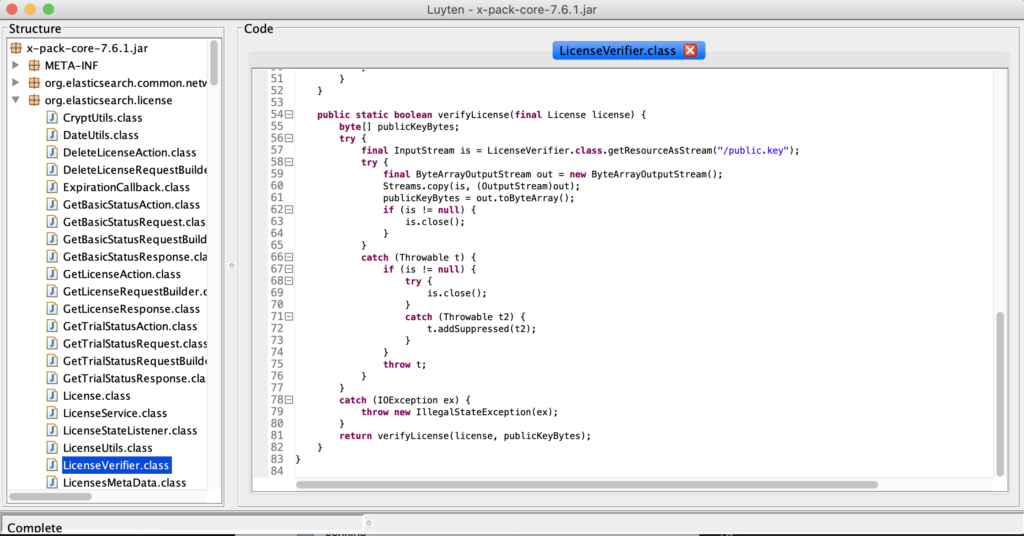Click the code view horizontal scrollbar thumb
1024x536 pixels.
point(586,484)
